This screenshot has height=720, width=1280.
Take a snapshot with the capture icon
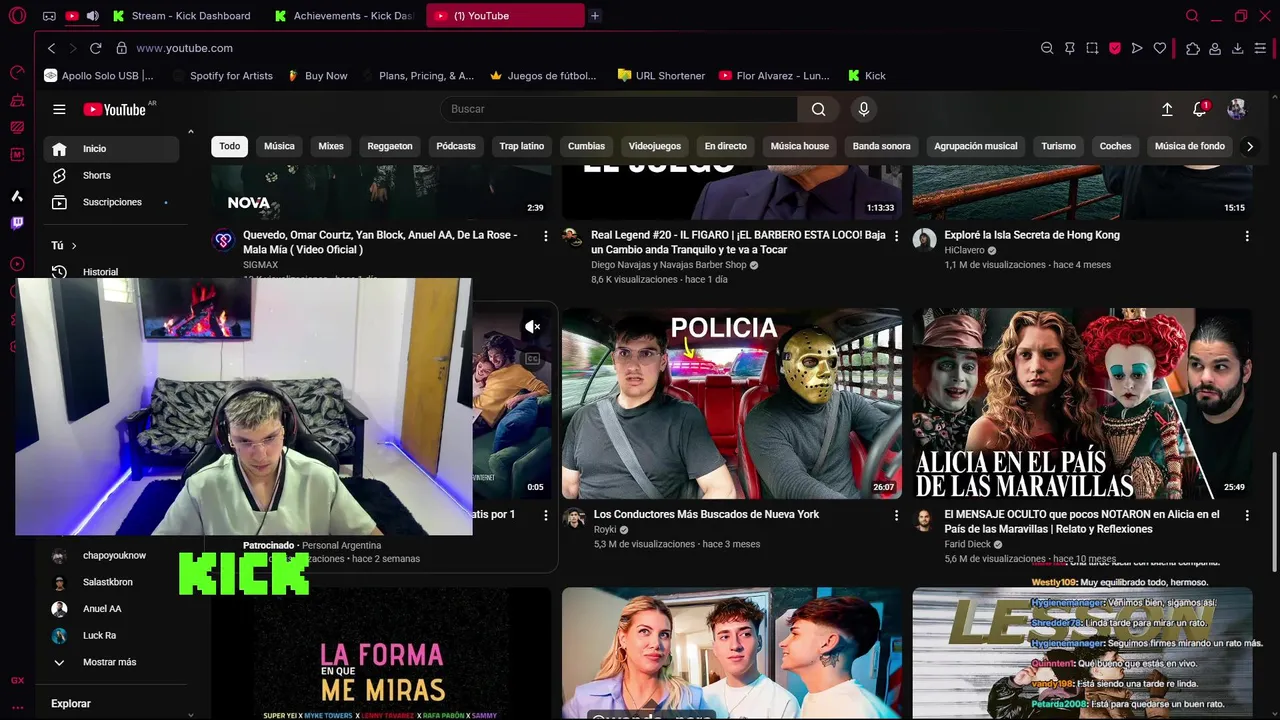tap(1092, 48)
